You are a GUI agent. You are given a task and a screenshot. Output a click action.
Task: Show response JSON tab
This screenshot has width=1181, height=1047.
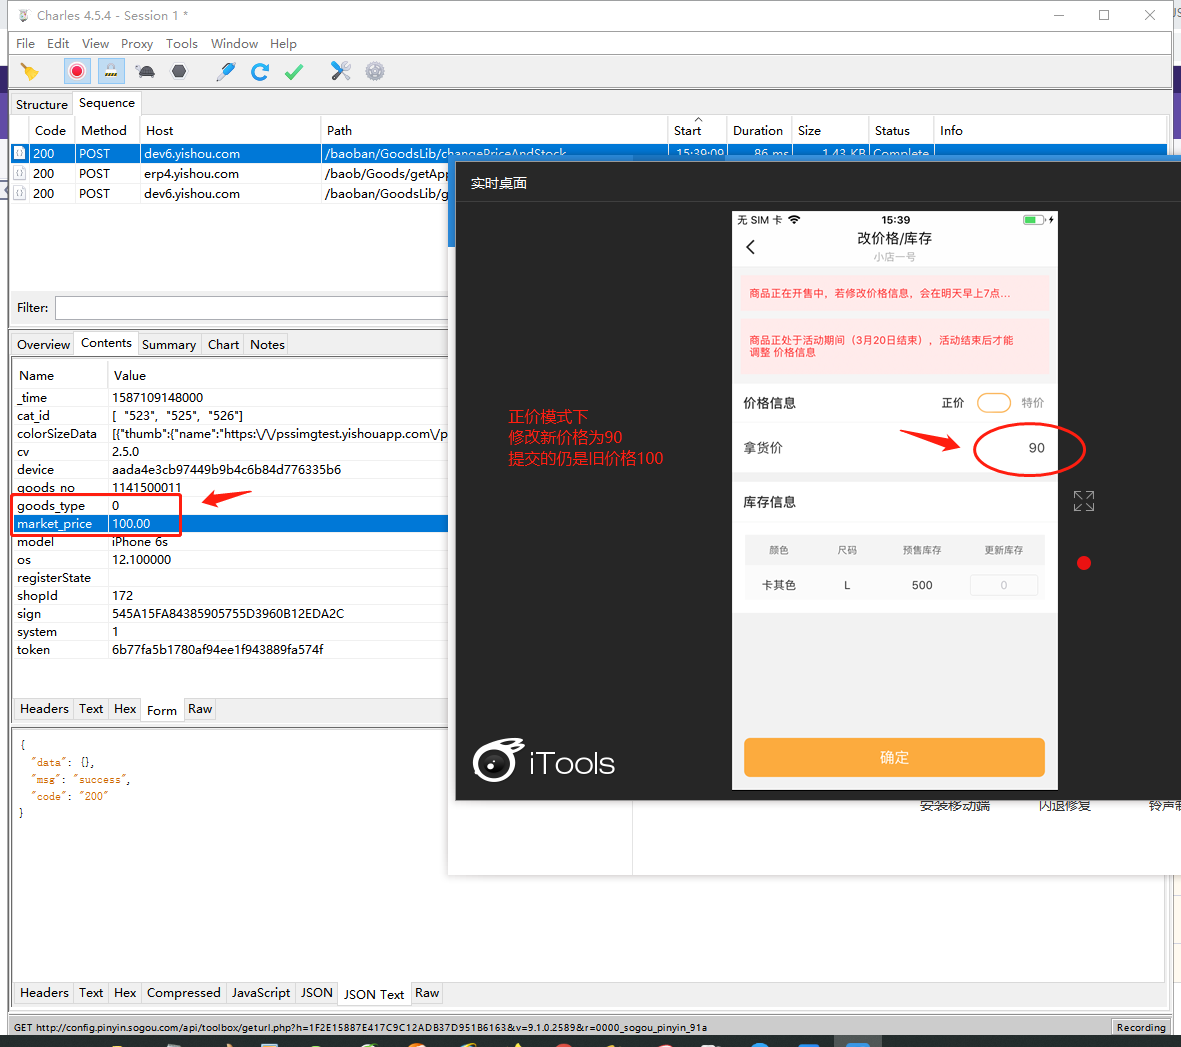coord(316,993)
